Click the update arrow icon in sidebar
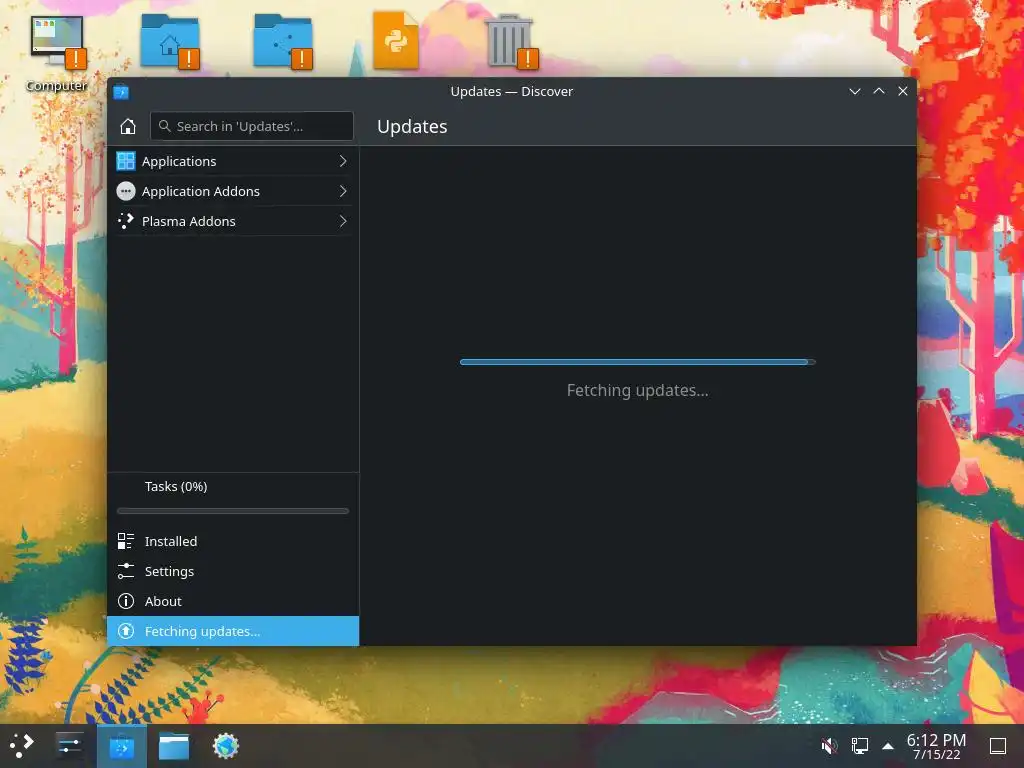The height and width of the screenshot is (768, 1024). coord(125,632)
